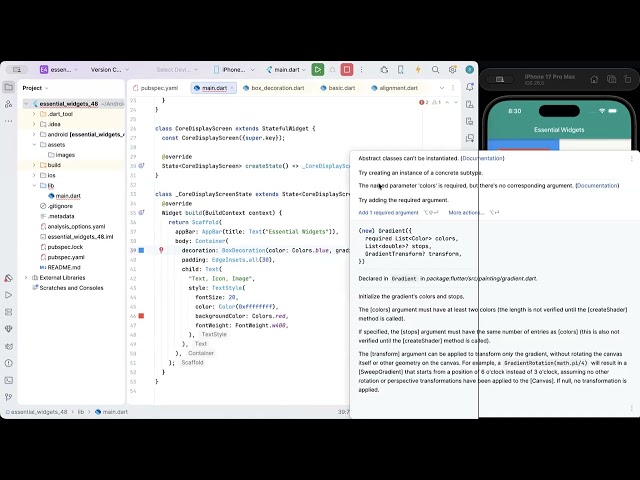Click the Flutter hot reload lightning icon
The height and width of the screenshot is (480, 640).
tap(418, 70)
